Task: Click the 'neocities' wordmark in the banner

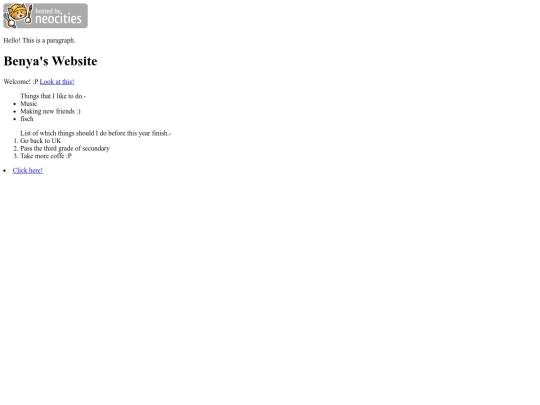Action: (59, 19)
